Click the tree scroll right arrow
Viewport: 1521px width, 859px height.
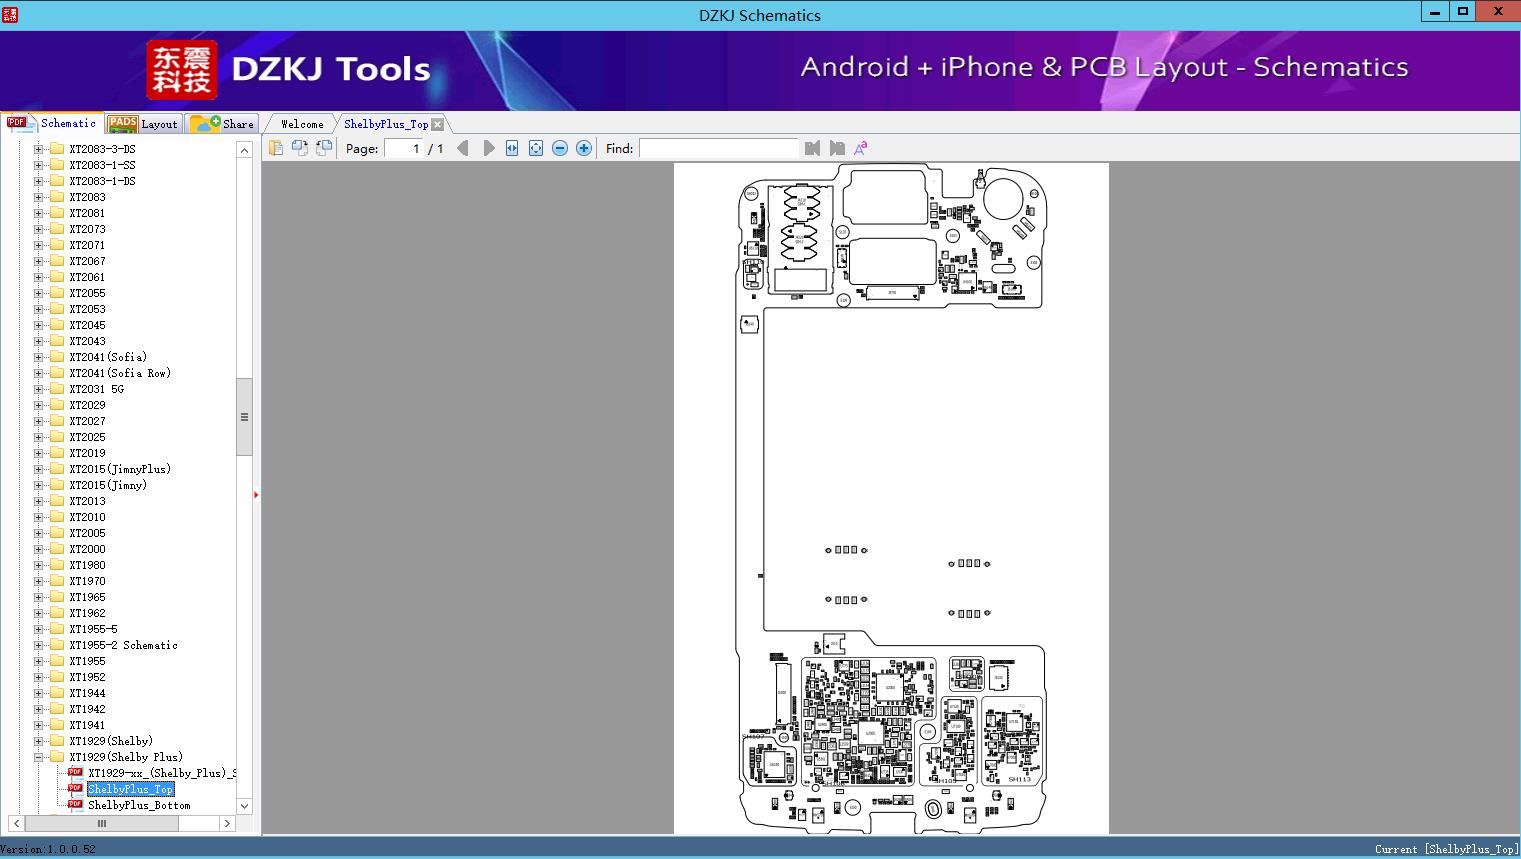point(227,823)
